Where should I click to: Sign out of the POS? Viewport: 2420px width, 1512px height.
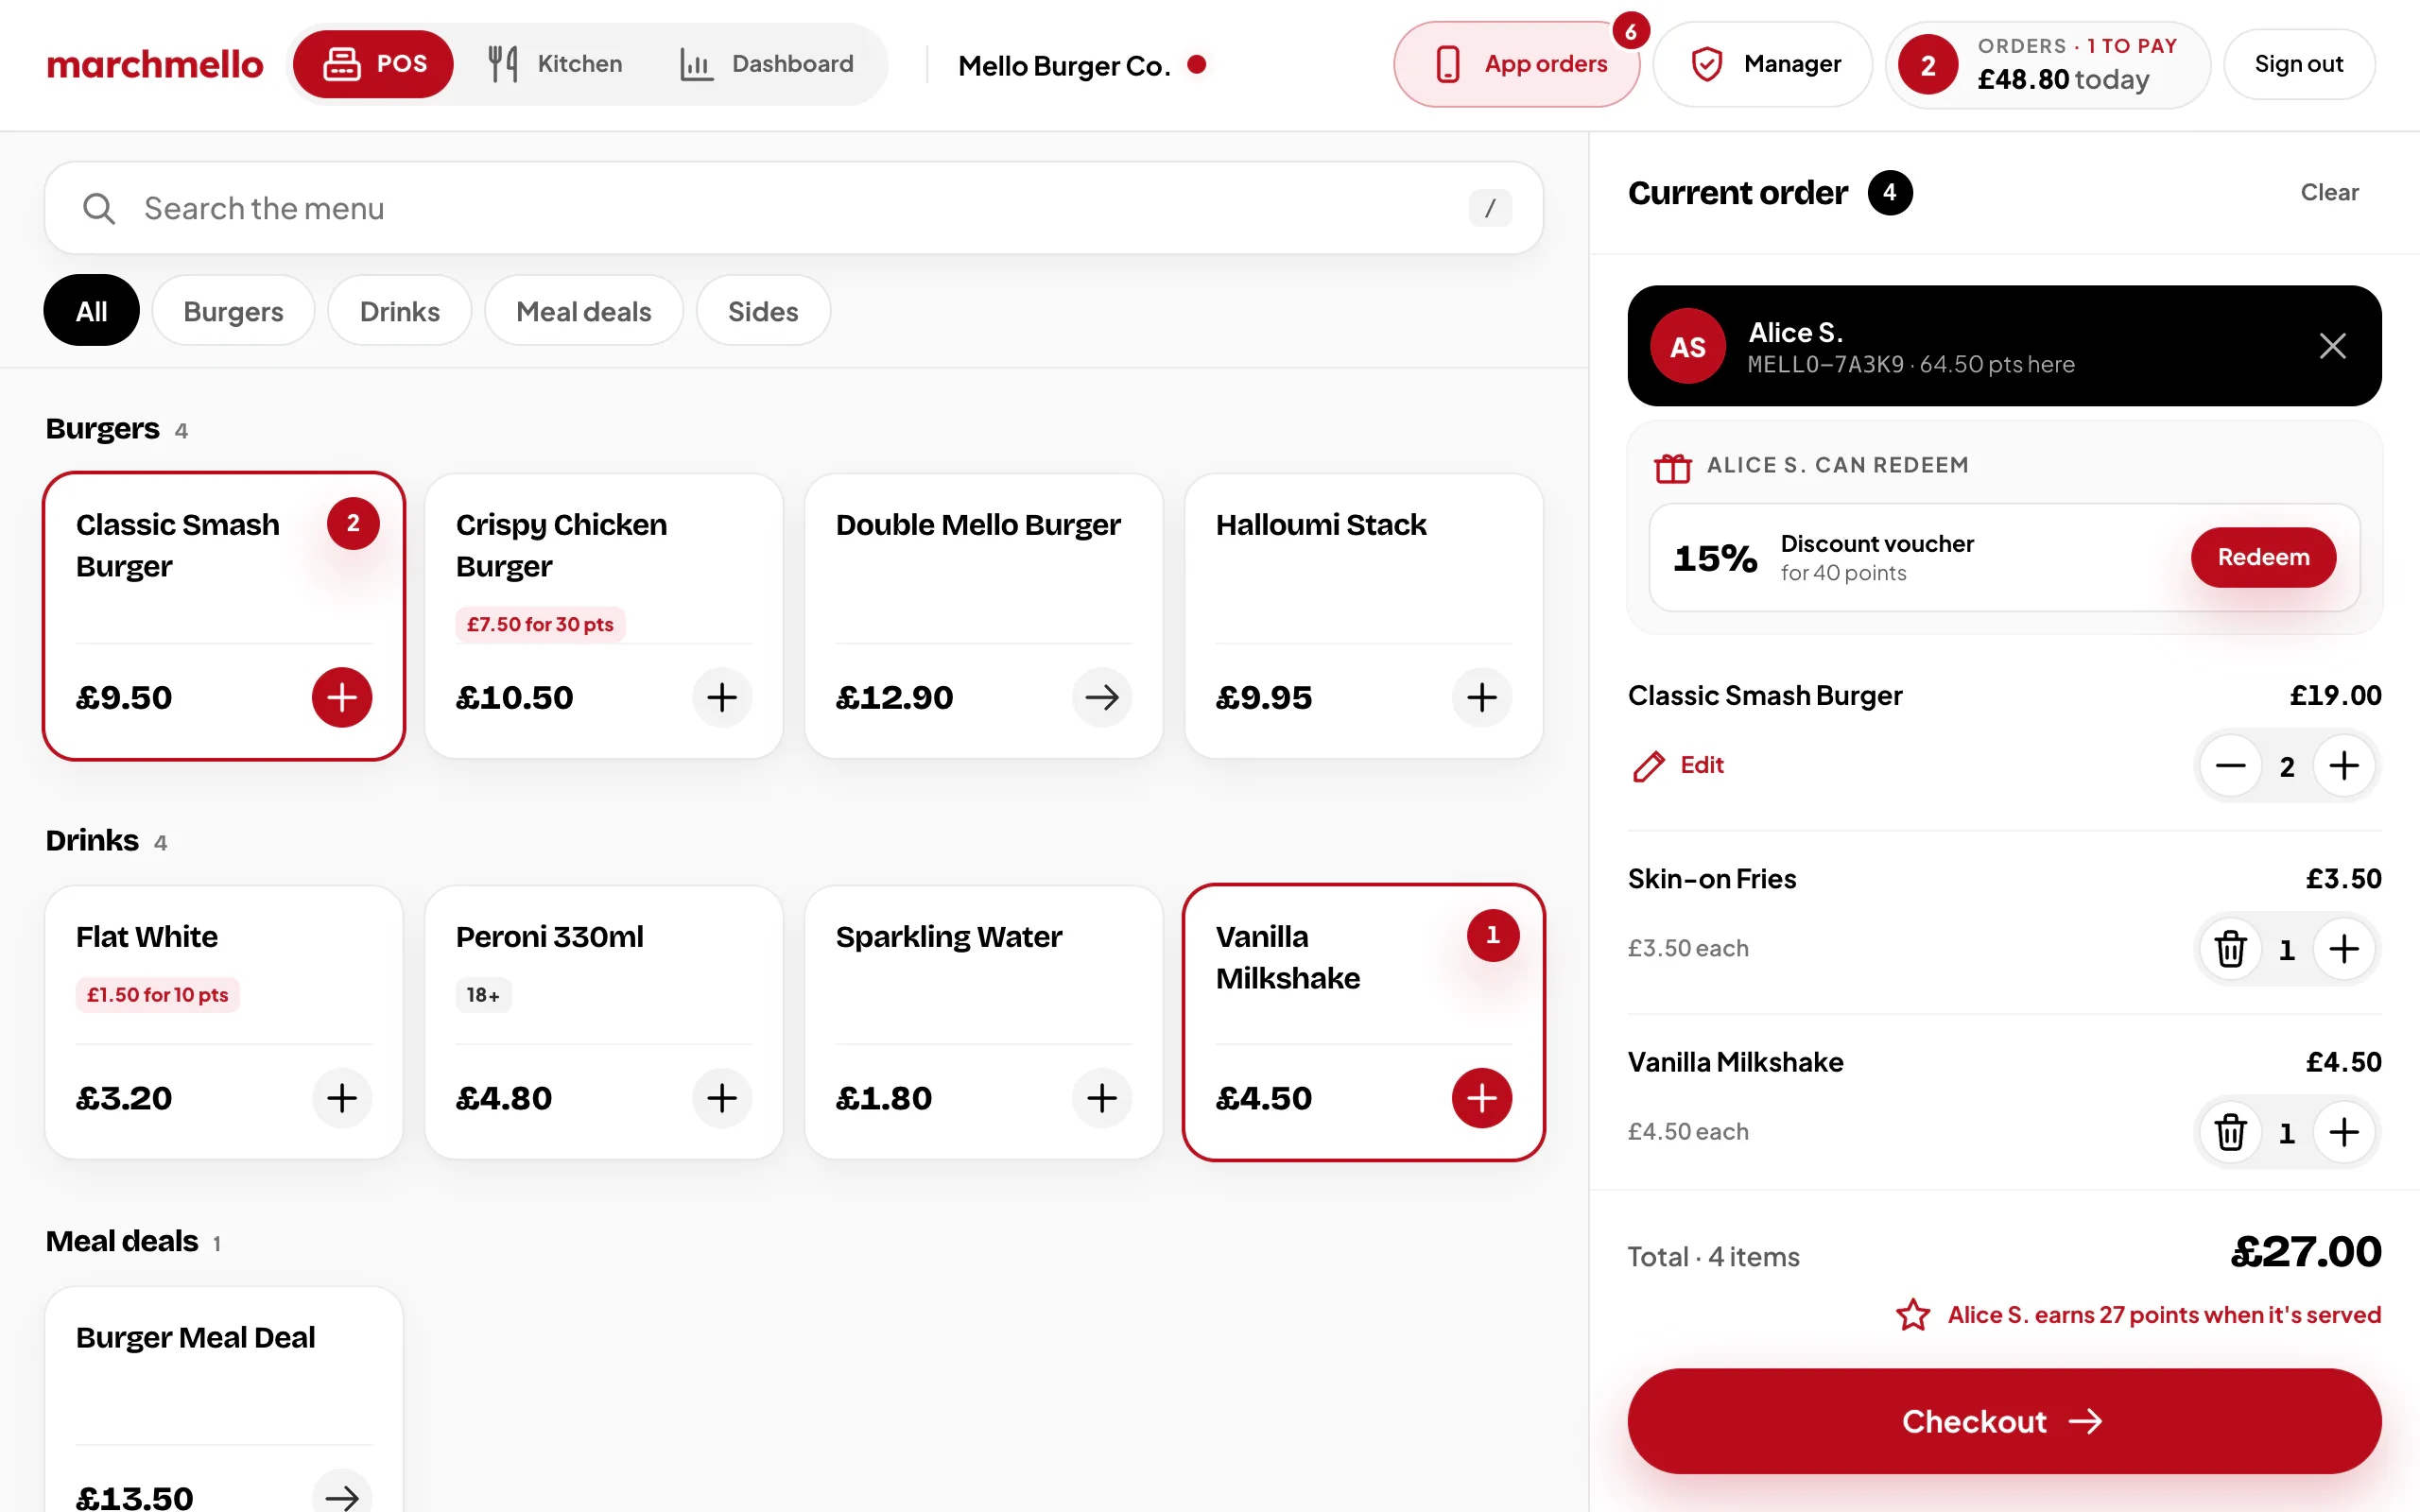pos(2298,64)
